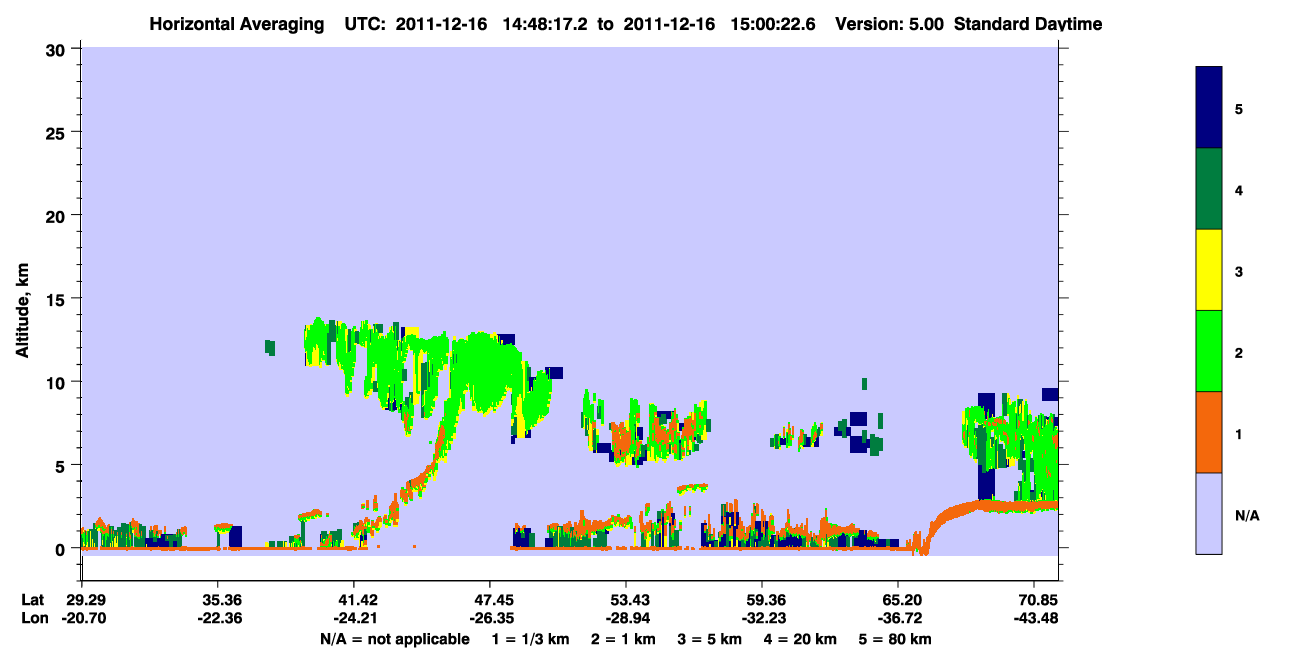Click the 'Altitude, km' axis label
This screenshot has height=667, width=1300.
[22, 312]
